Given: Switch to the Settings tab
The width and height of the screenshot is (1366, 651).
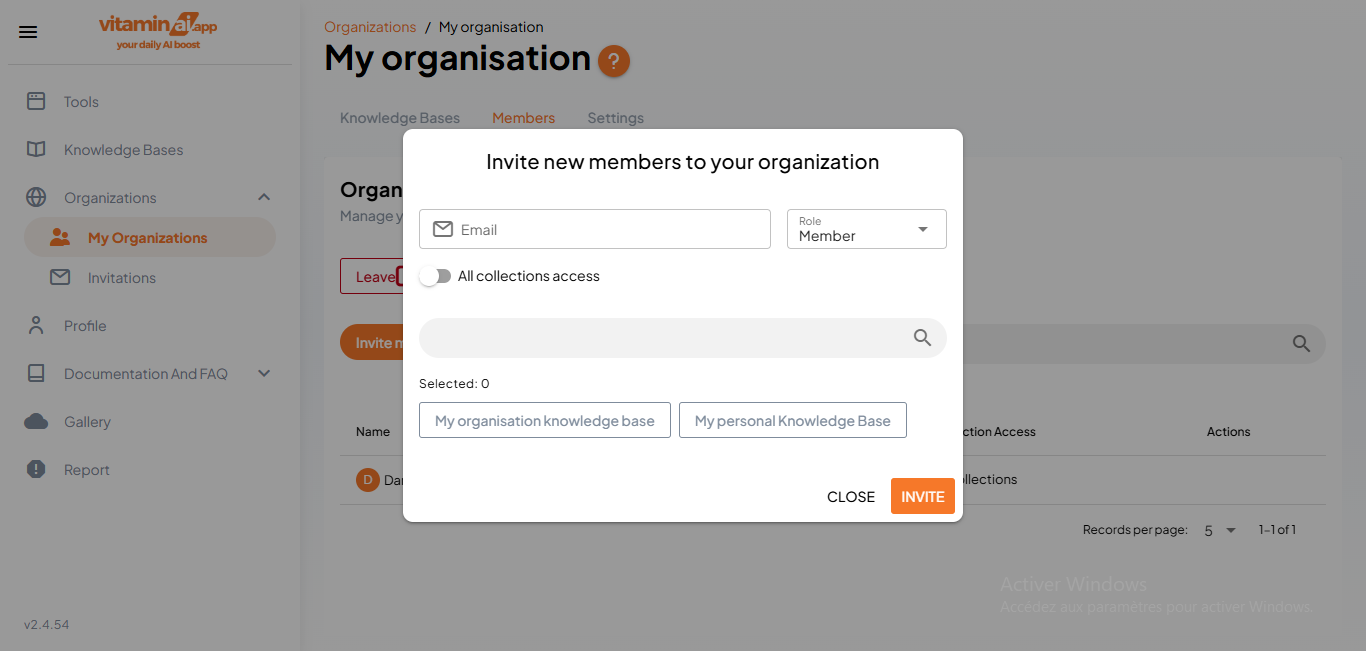Looking at the screenshot, I should pos(615,118).
